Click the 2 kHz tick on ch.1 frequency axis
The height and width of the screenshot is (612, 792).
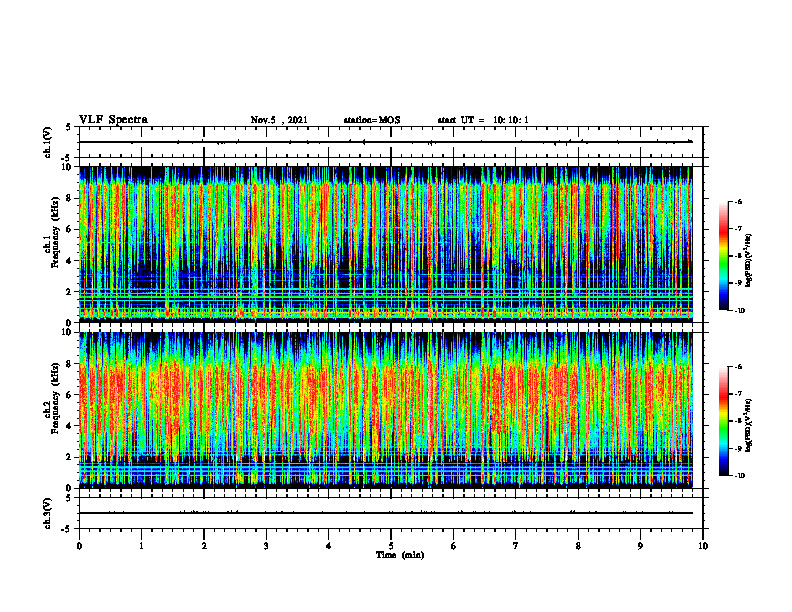[x=70, y=291]
